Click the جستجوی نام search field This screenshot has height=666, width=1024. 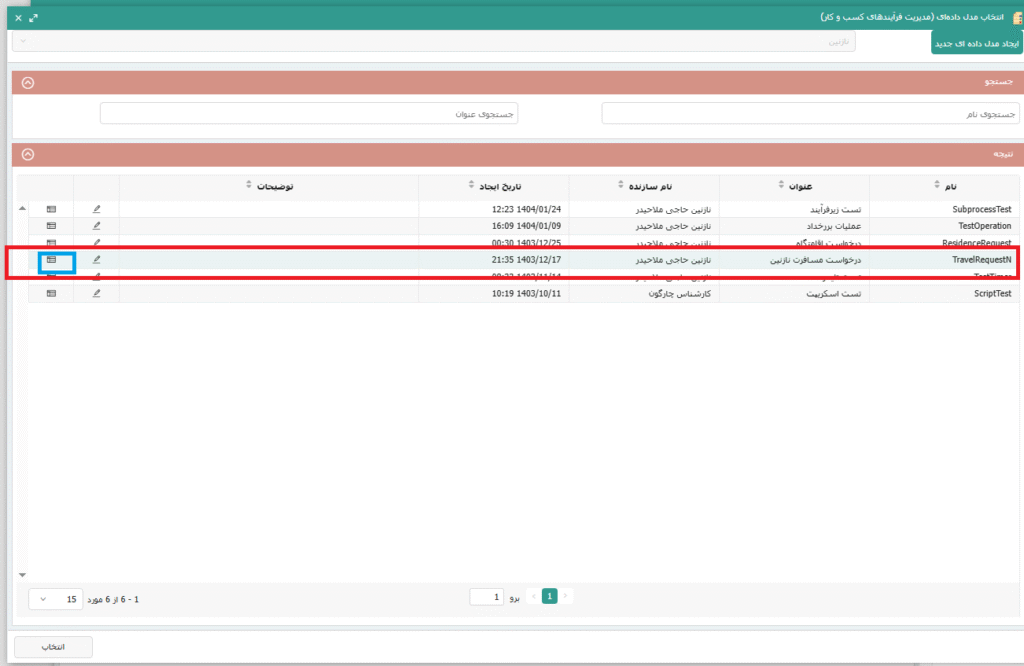point(810,113)
